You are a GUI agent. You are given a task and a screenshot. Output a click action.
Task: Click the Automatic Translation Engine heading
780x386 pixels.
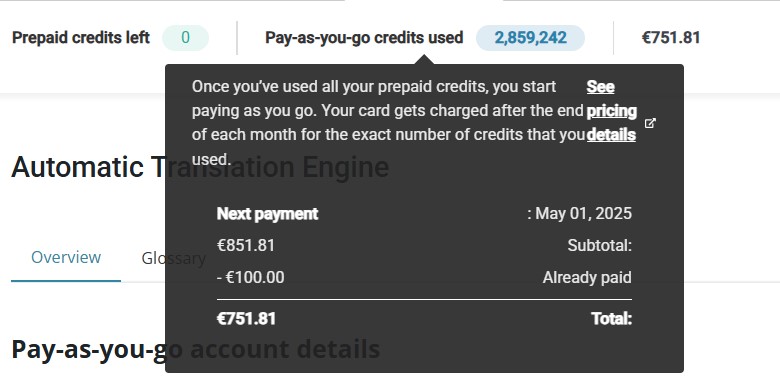(x=200, y=167)
